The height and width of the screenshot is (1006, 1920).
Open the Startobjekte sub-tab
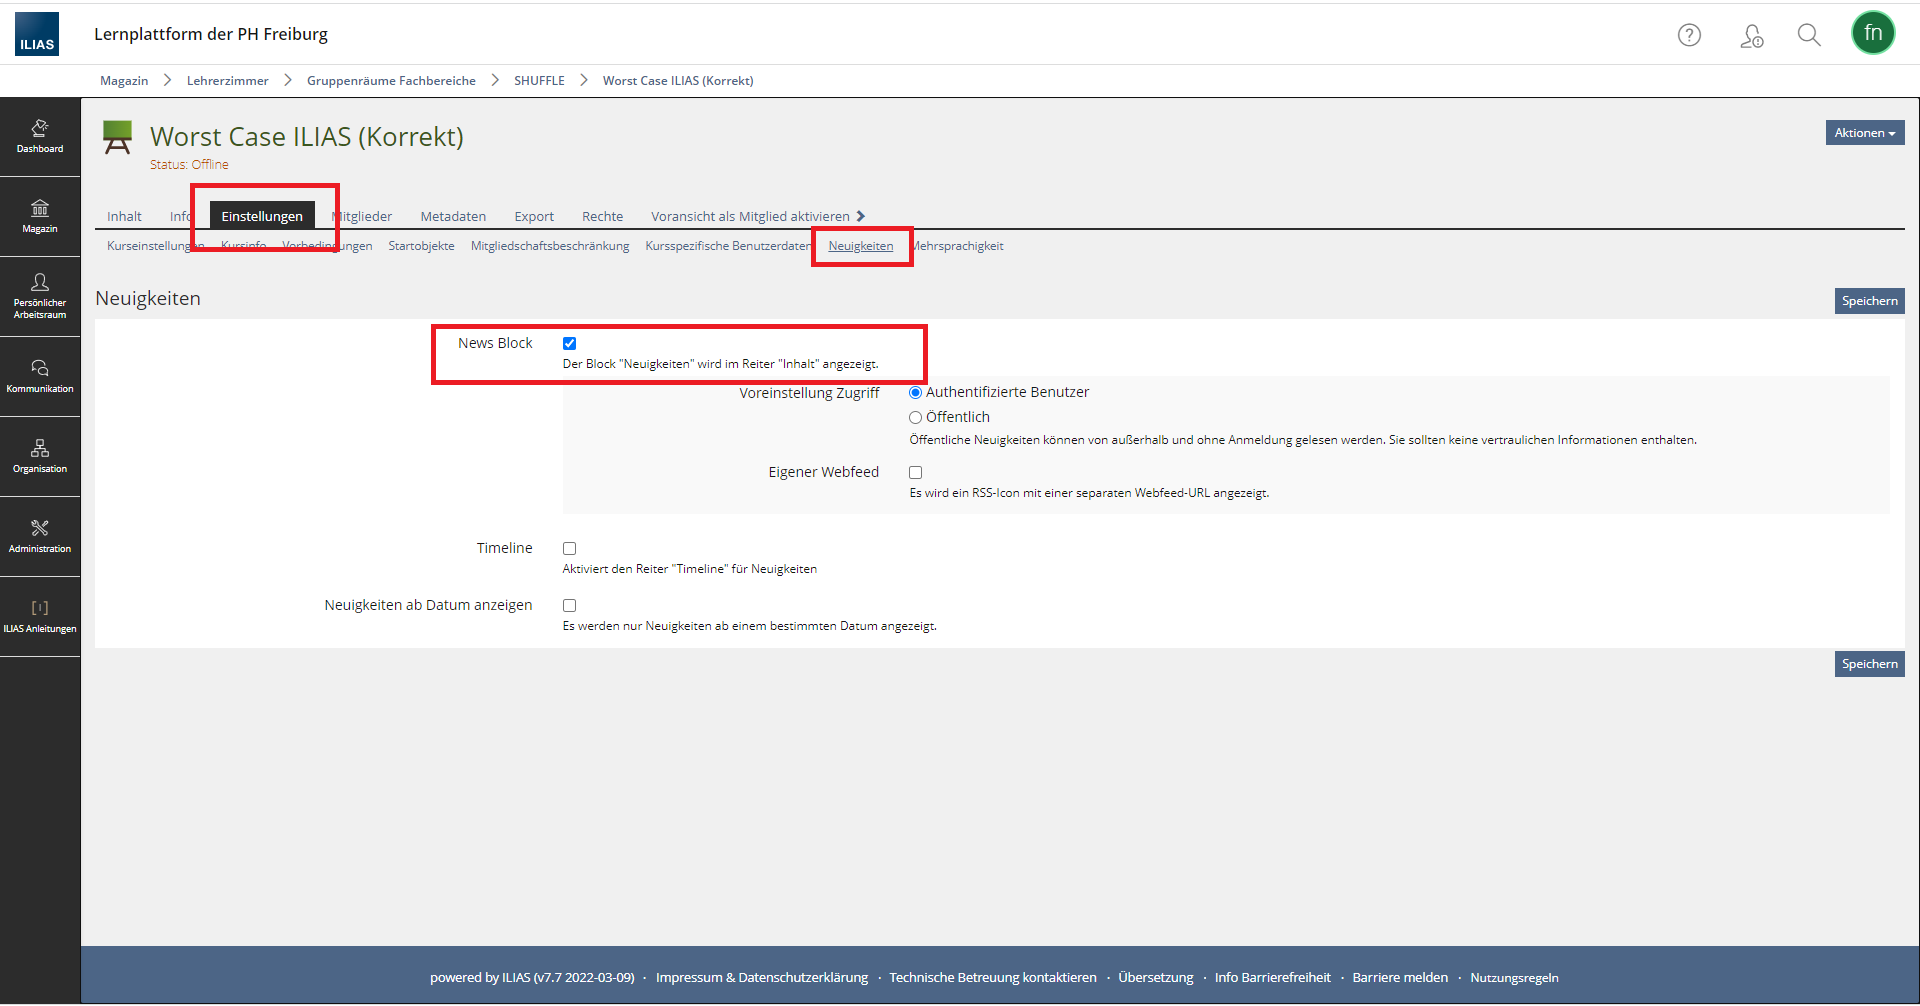point(421,246)
